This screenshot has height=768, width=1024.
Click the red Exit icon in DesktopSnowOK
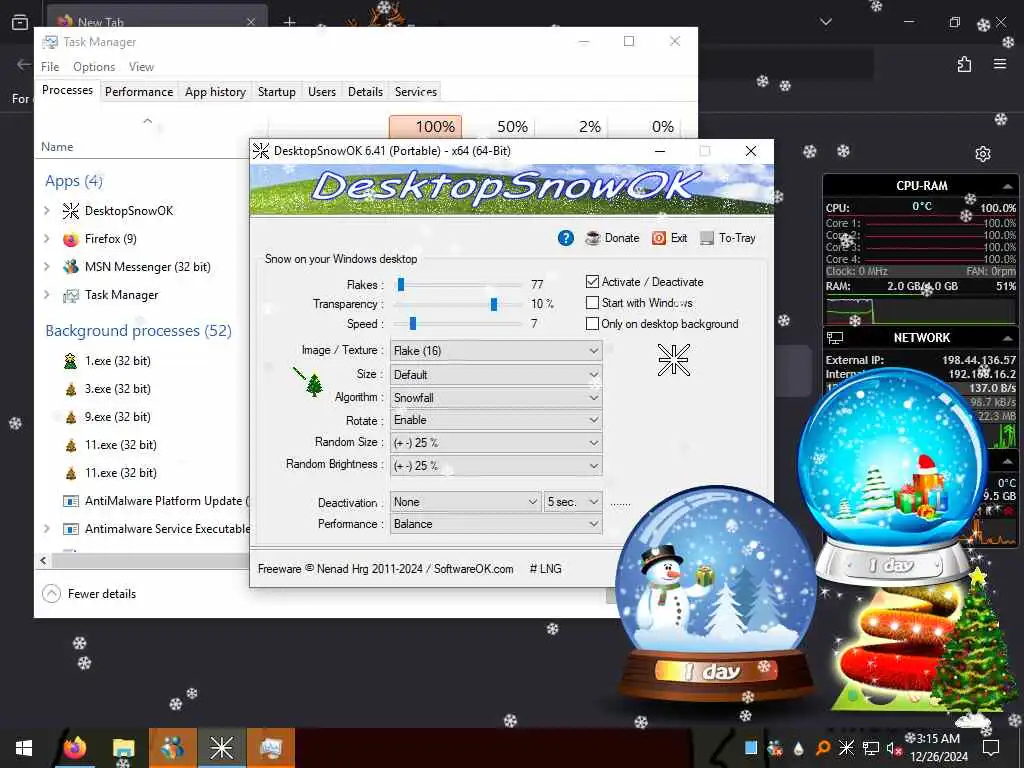click(659, 238)
